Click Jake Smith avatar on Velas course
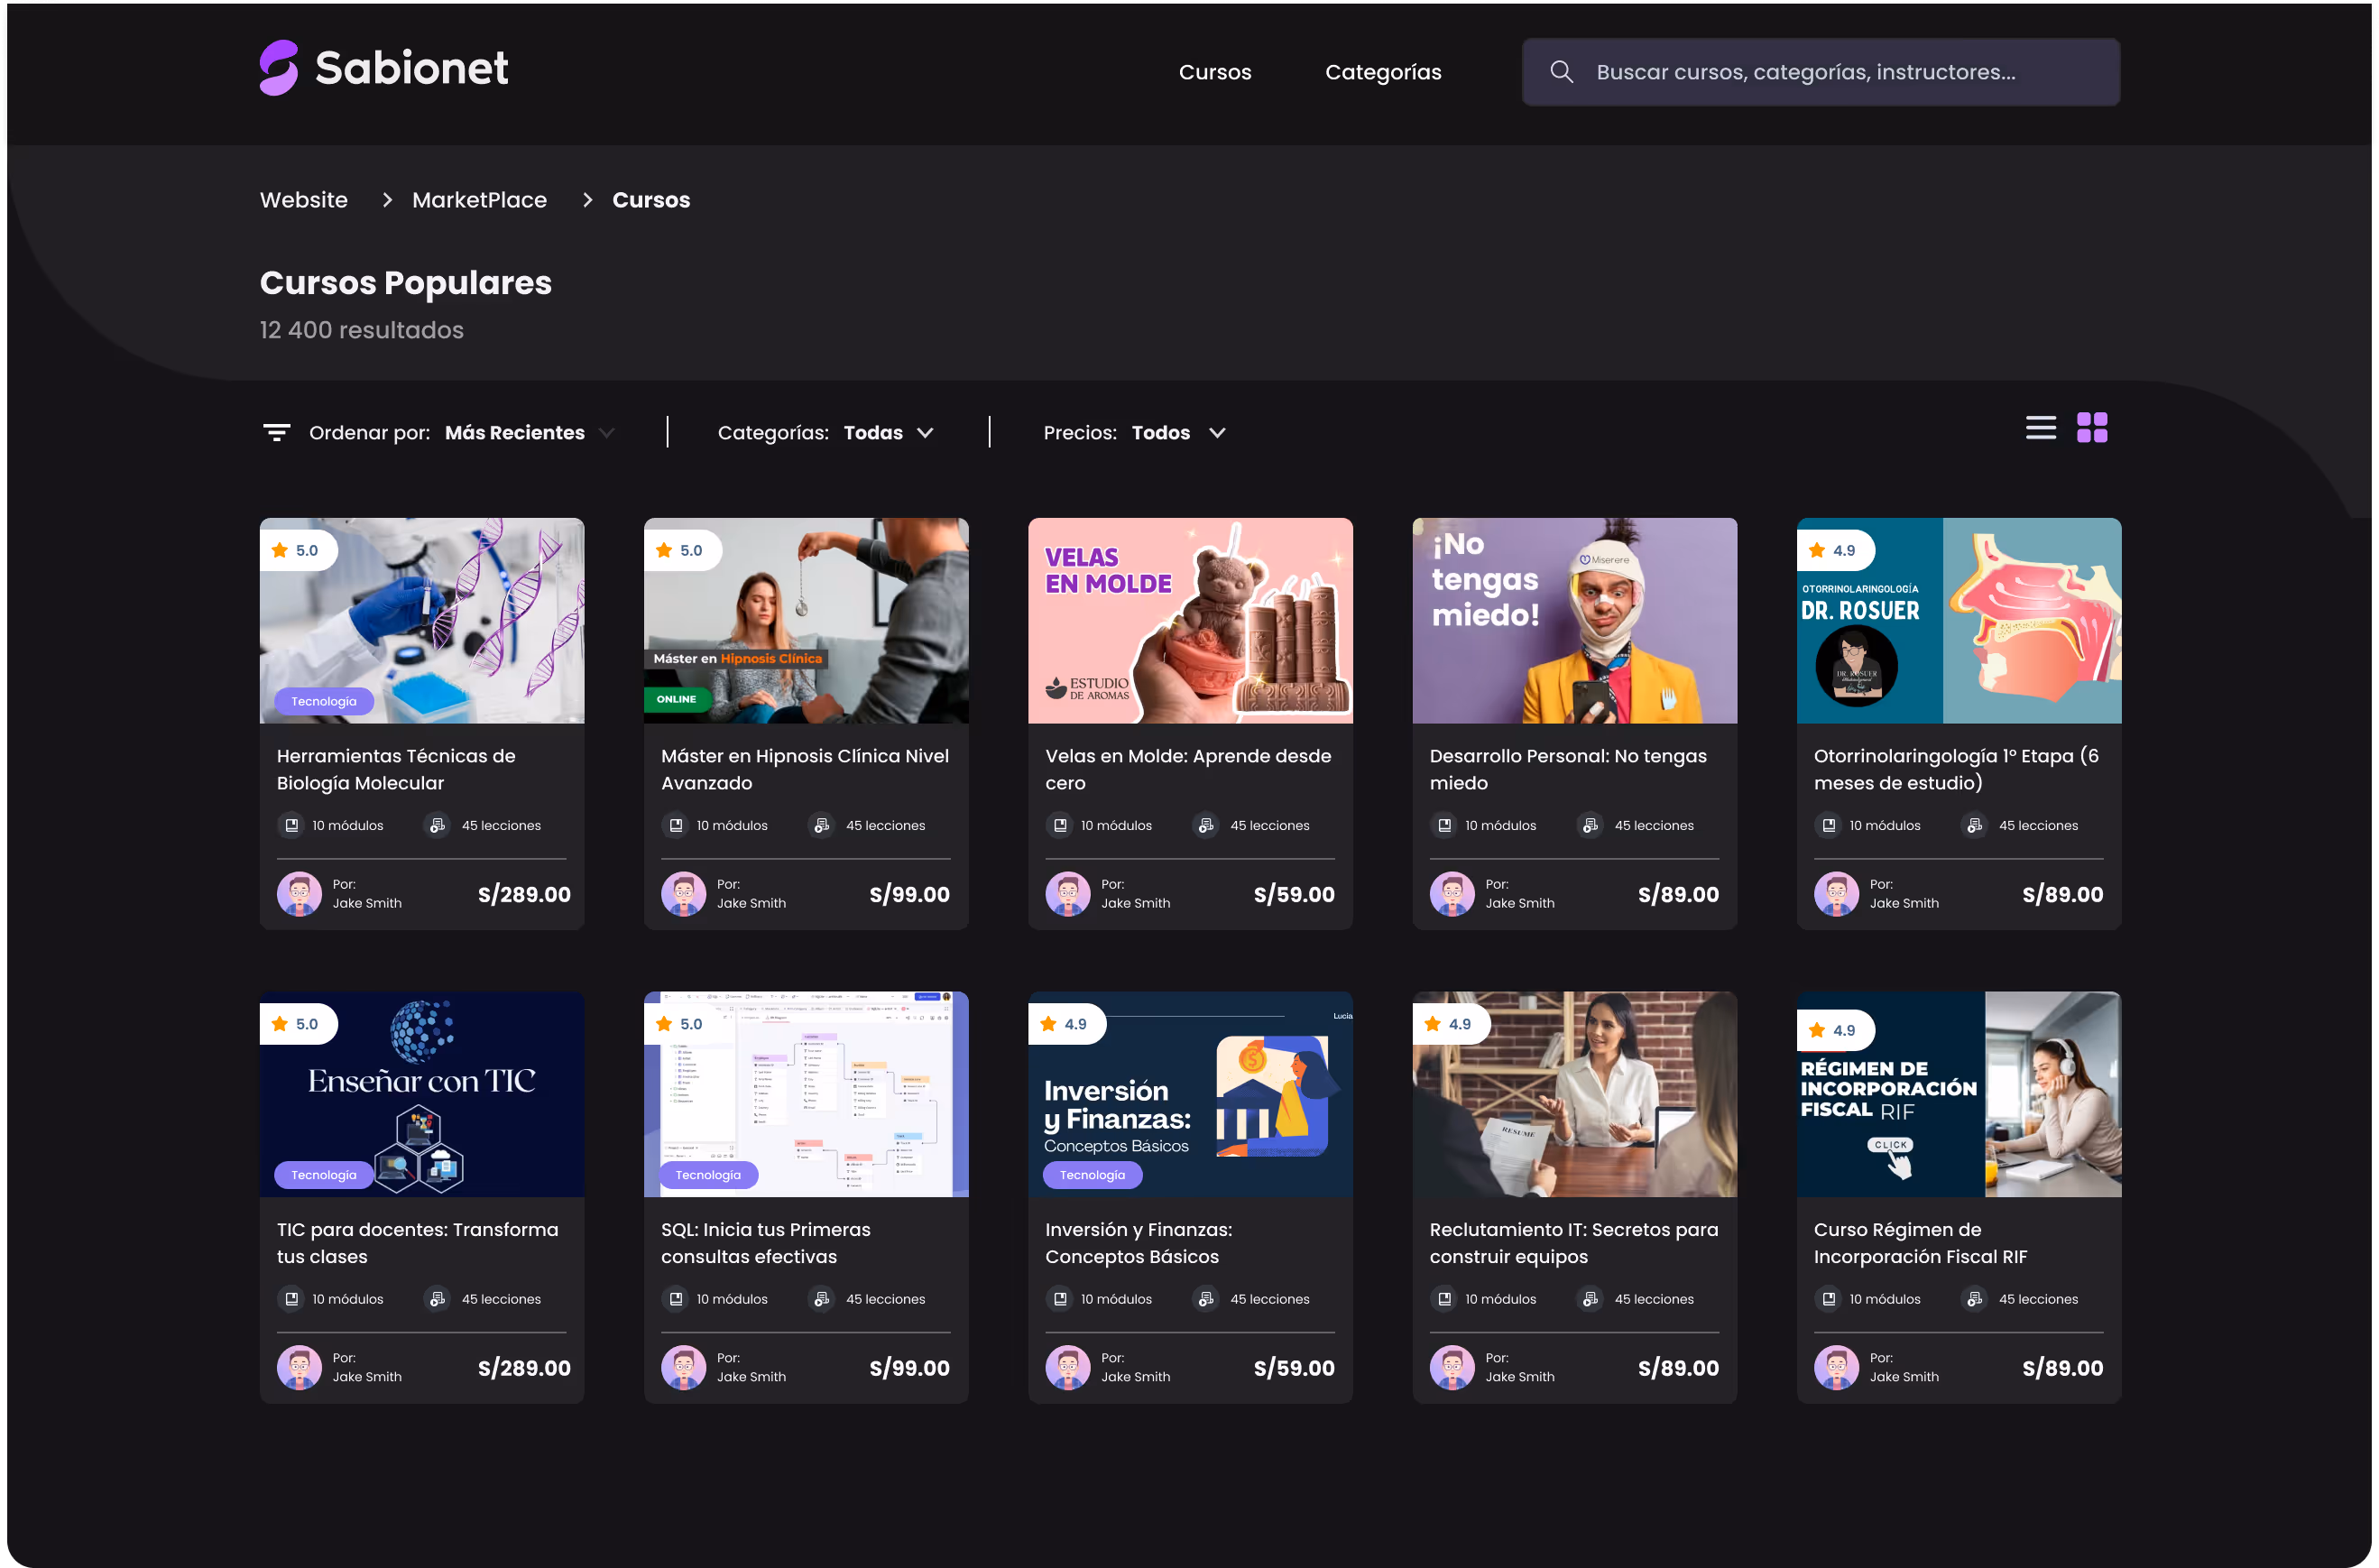 (x=1067, y=894)
